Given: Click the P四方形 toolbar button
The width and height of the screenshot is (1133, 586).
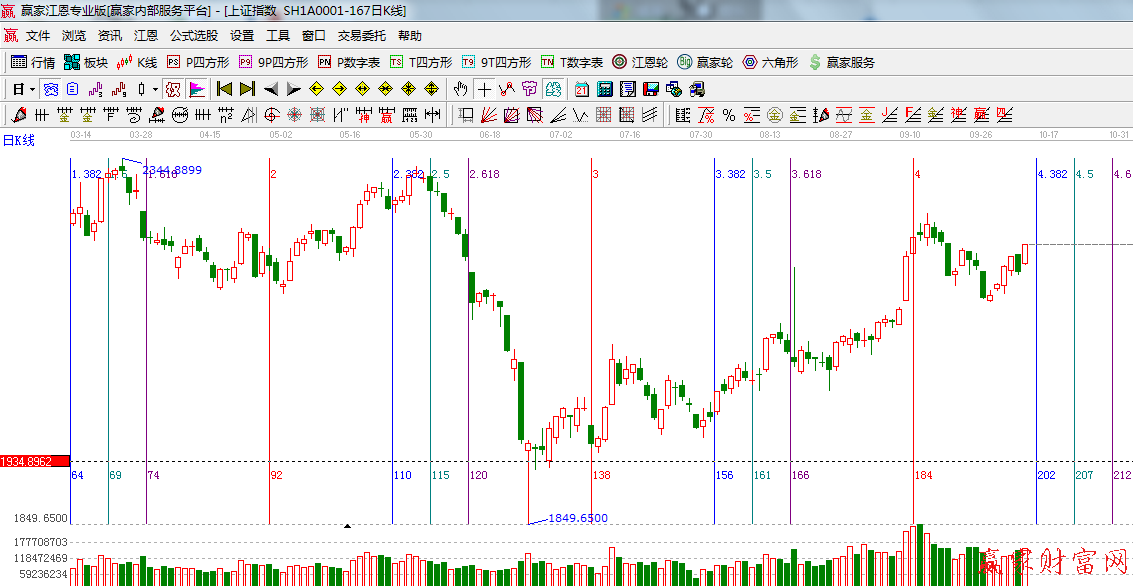Looking at the screenshot, I should 198,62.
